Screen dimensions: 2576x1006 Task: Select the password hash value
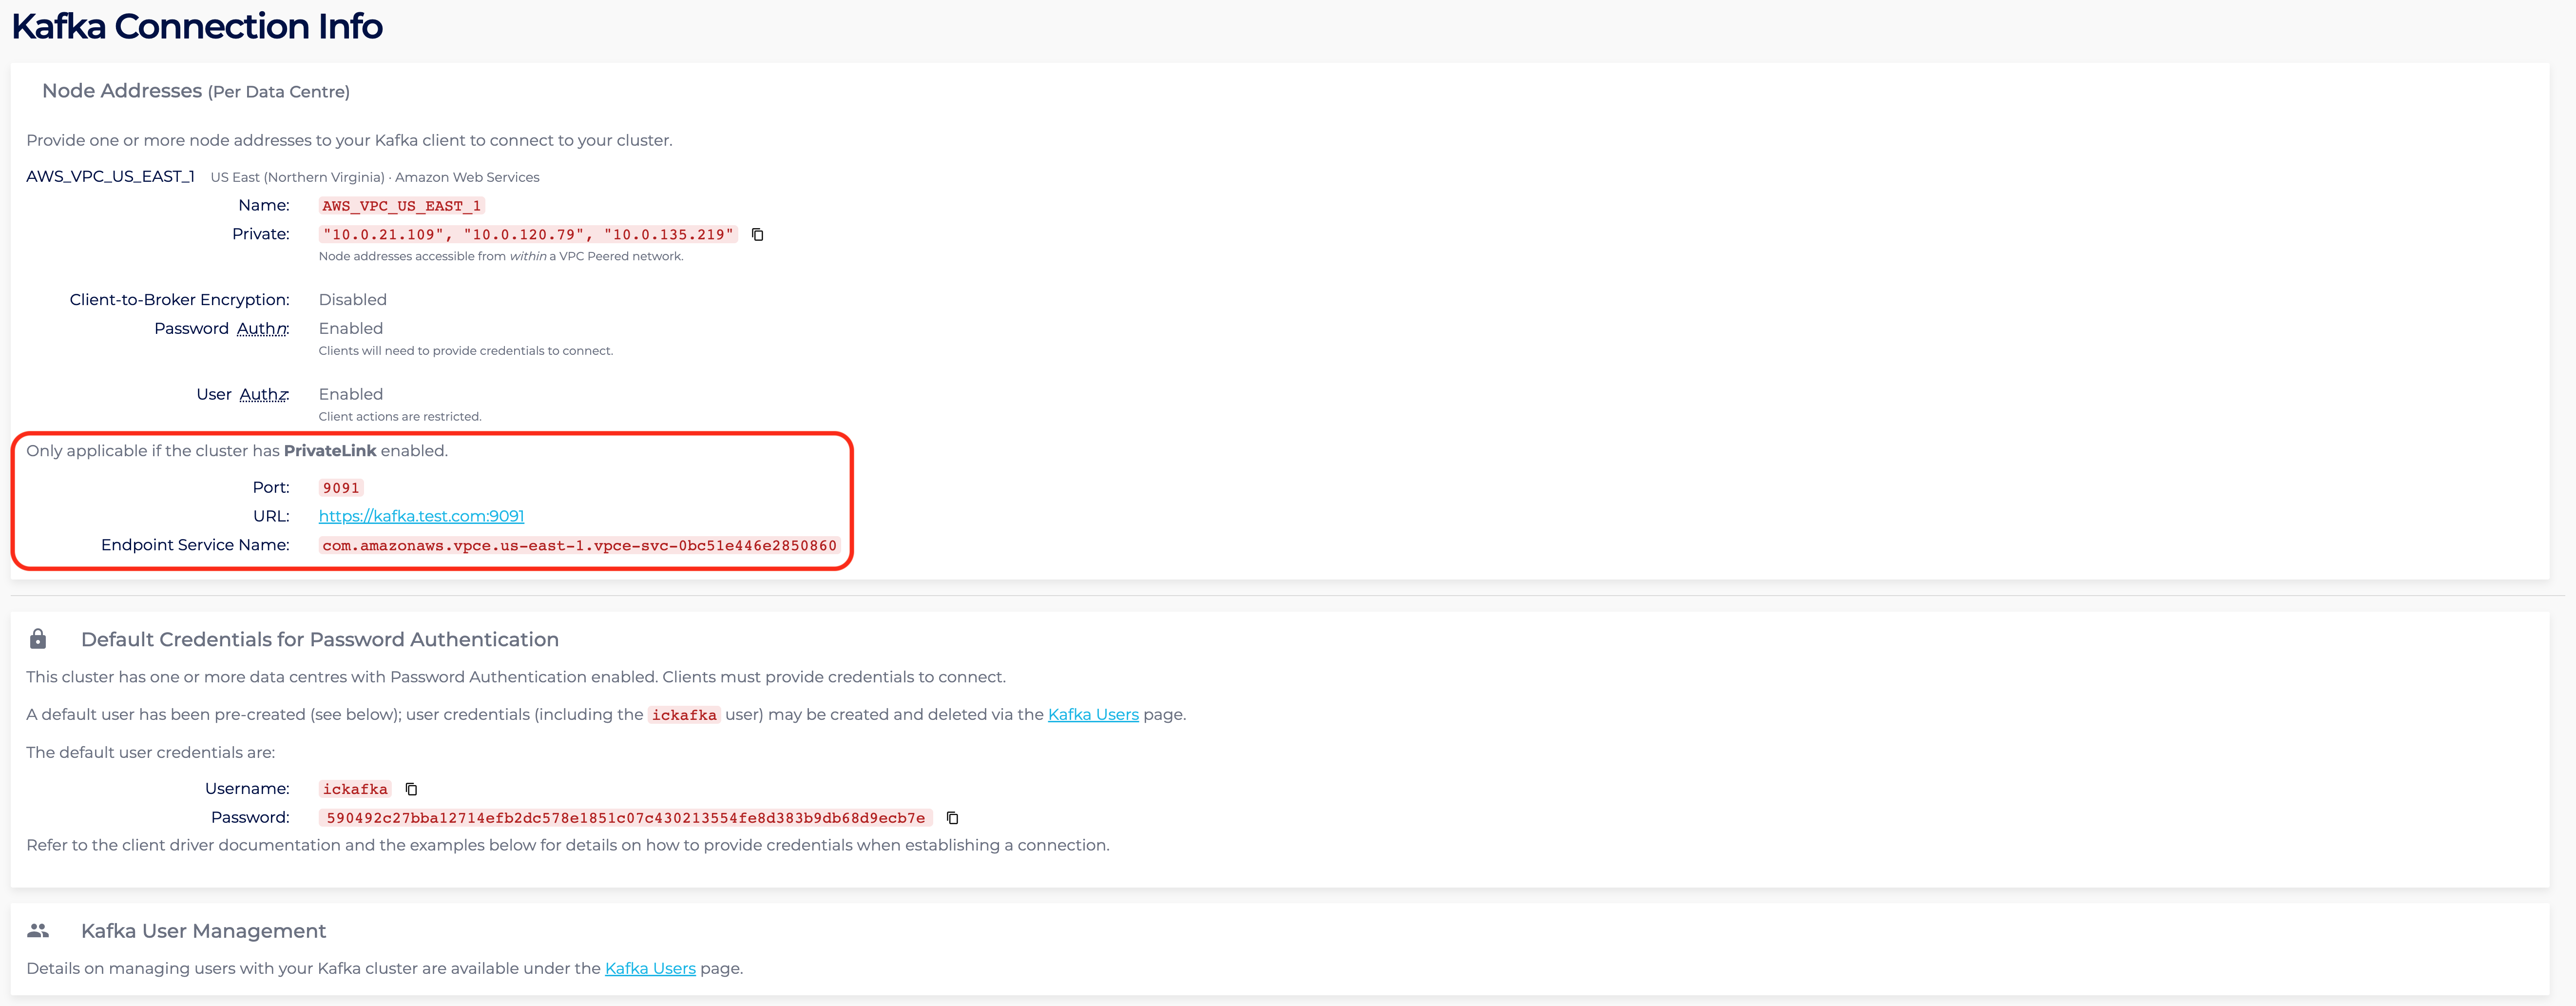tap(626, 818)
